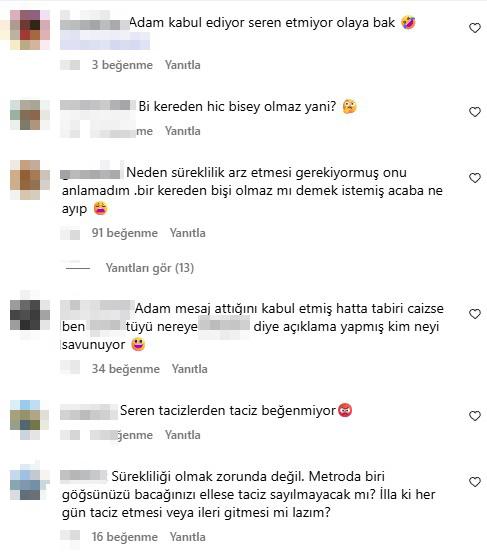Like the 'Neden süreklilik arz etmesi' comment
The height and width of the screenshot is (558, 487).
point(475,178)
